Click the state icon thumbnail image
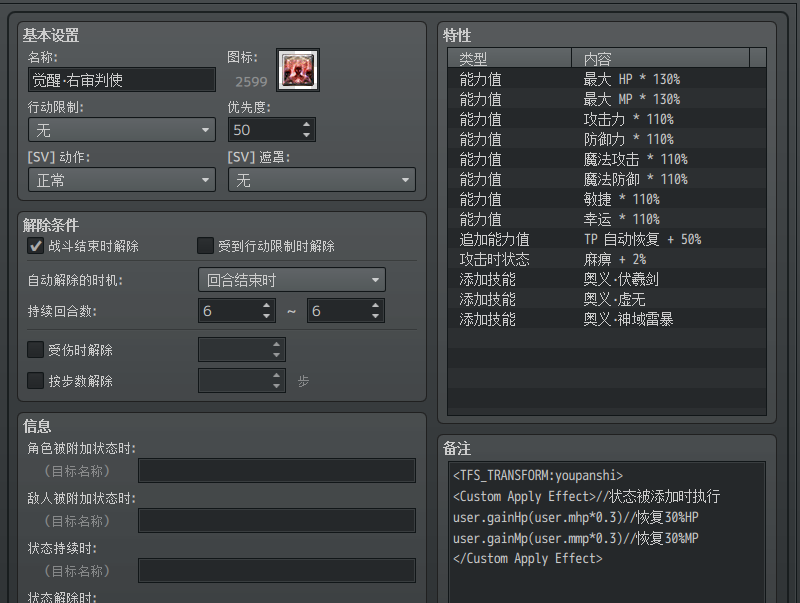800x603 pixels. pyautogui.click(x=298, y=70)
